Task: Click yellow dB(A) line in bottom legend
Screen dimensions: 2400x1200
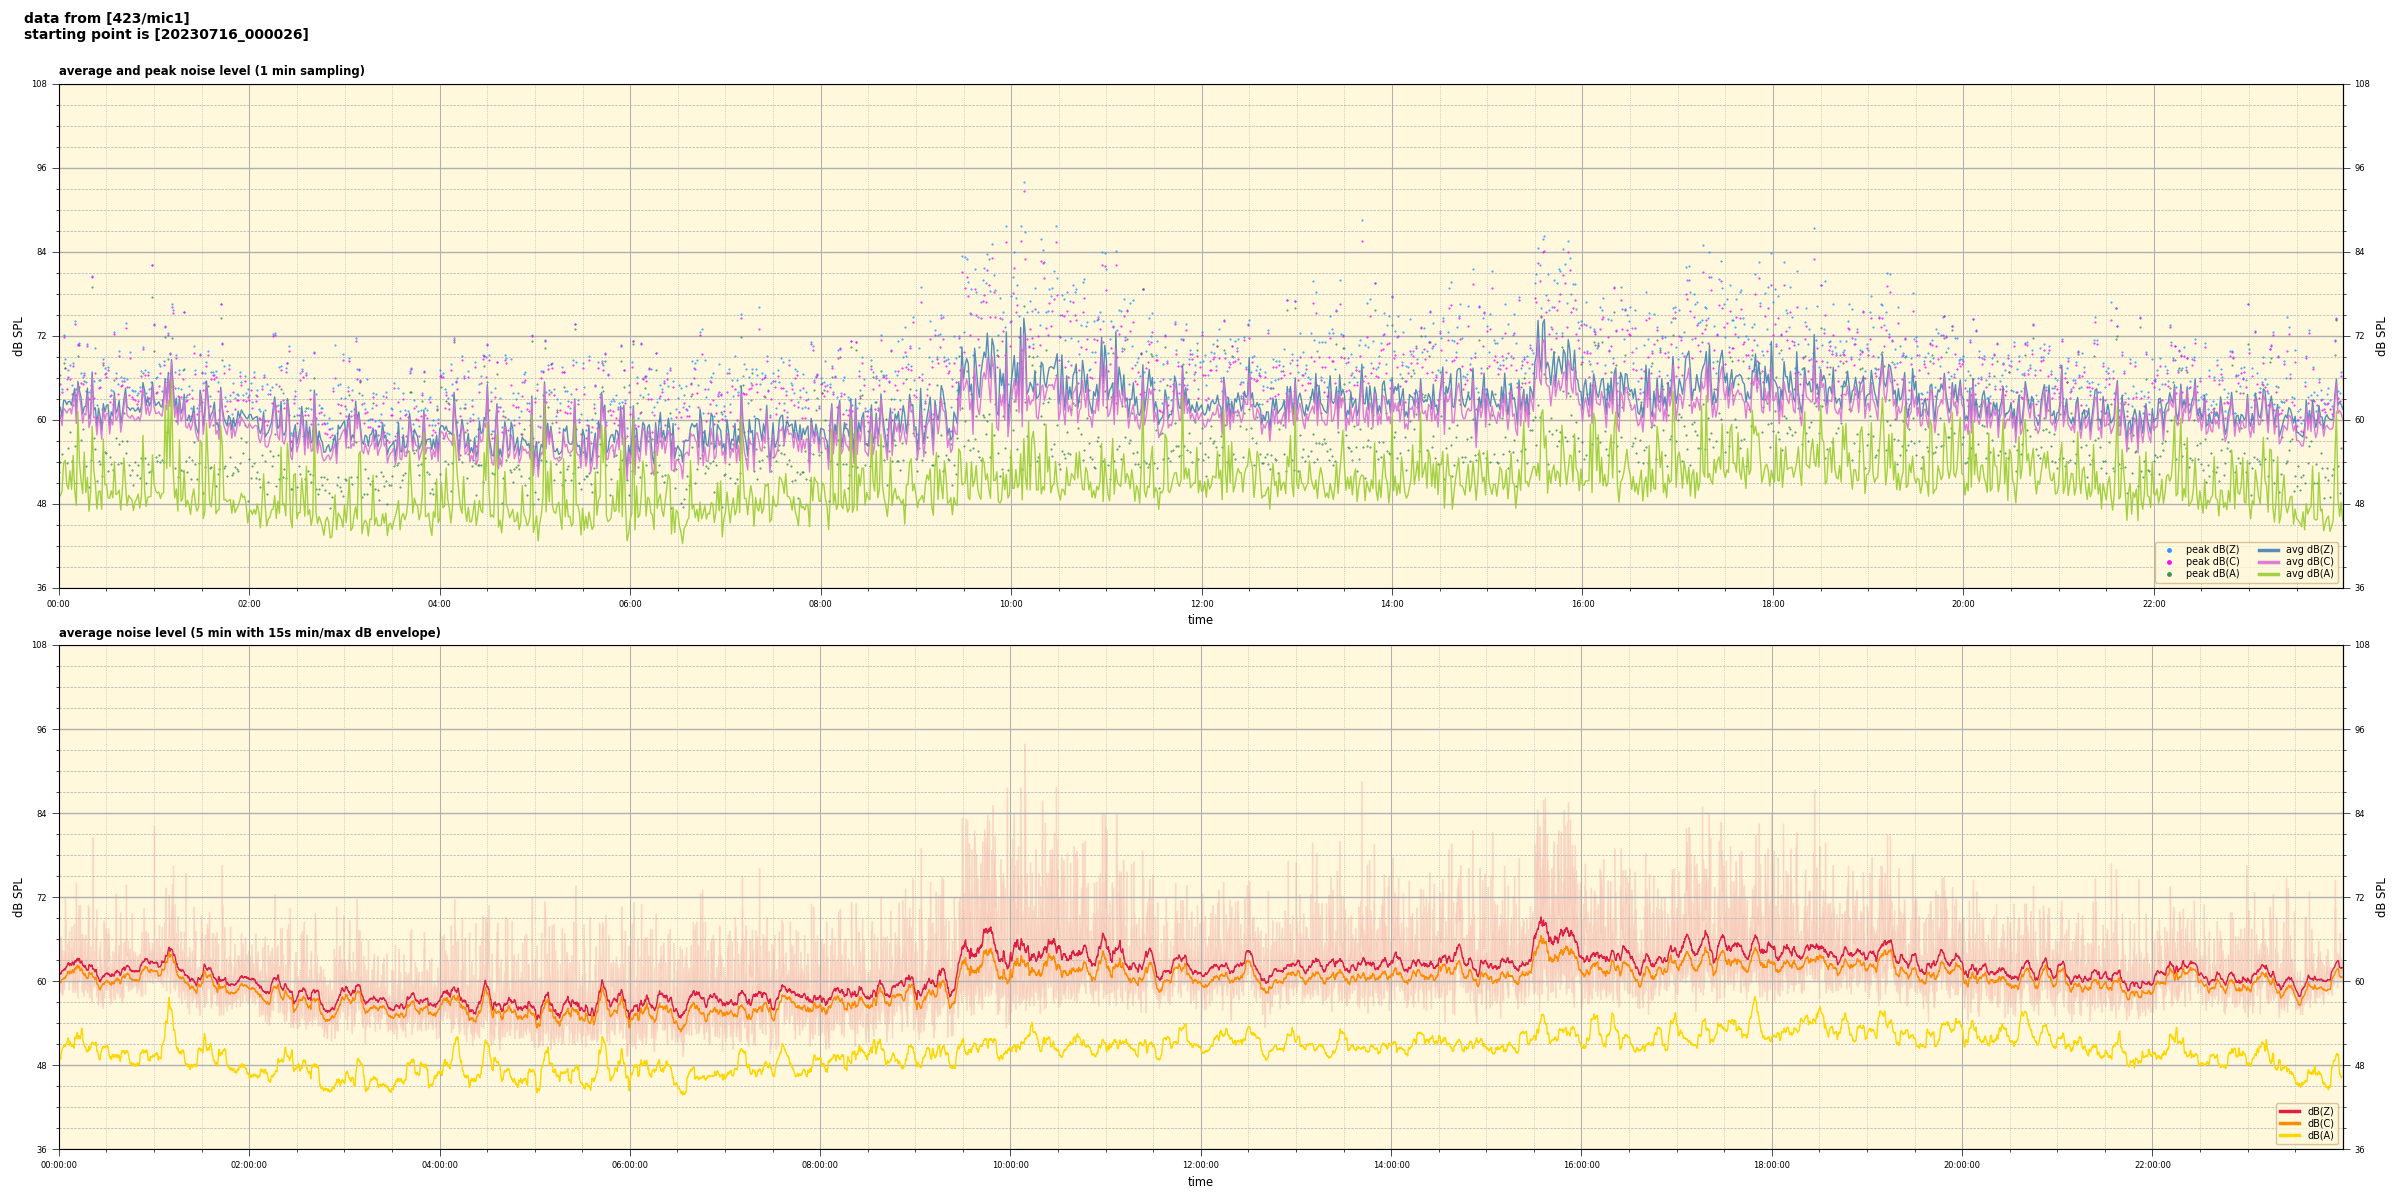Action: [x=2290, y=1135]
